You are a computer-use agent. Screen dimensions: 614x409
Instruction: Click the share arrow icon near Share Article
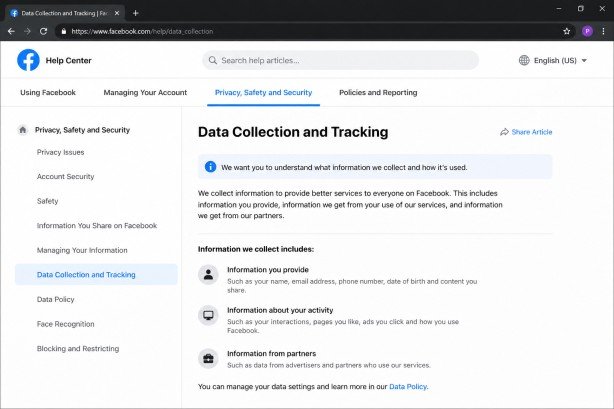tap(504, 132)
